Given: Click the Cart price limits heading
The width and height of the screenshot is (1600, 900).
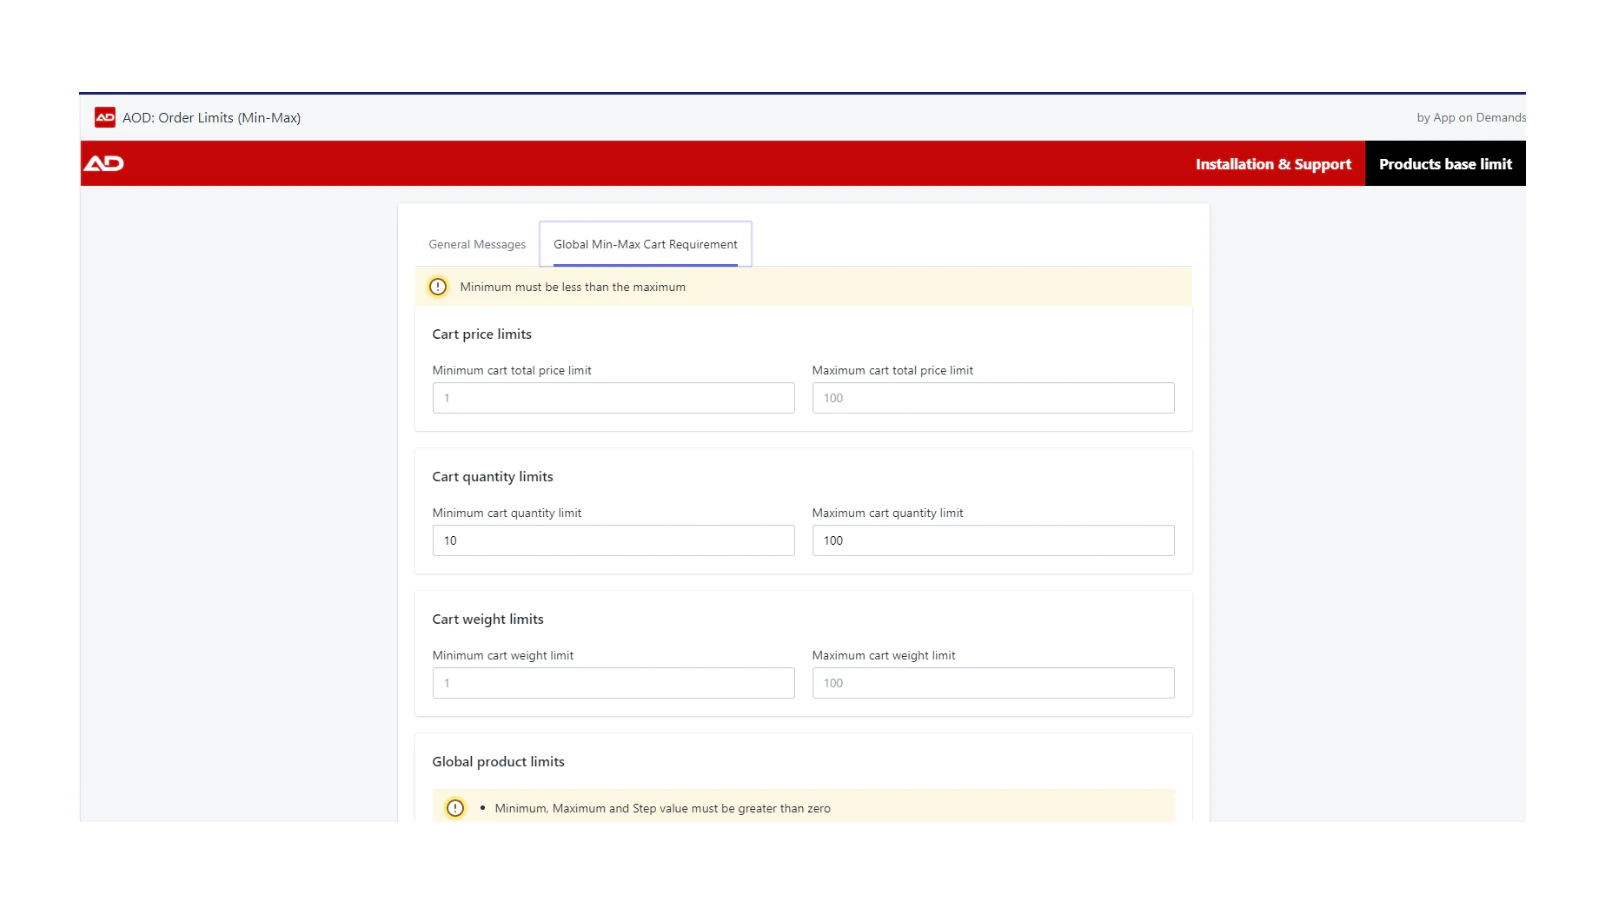Looking at the screenshot, I should pos(482,334).
